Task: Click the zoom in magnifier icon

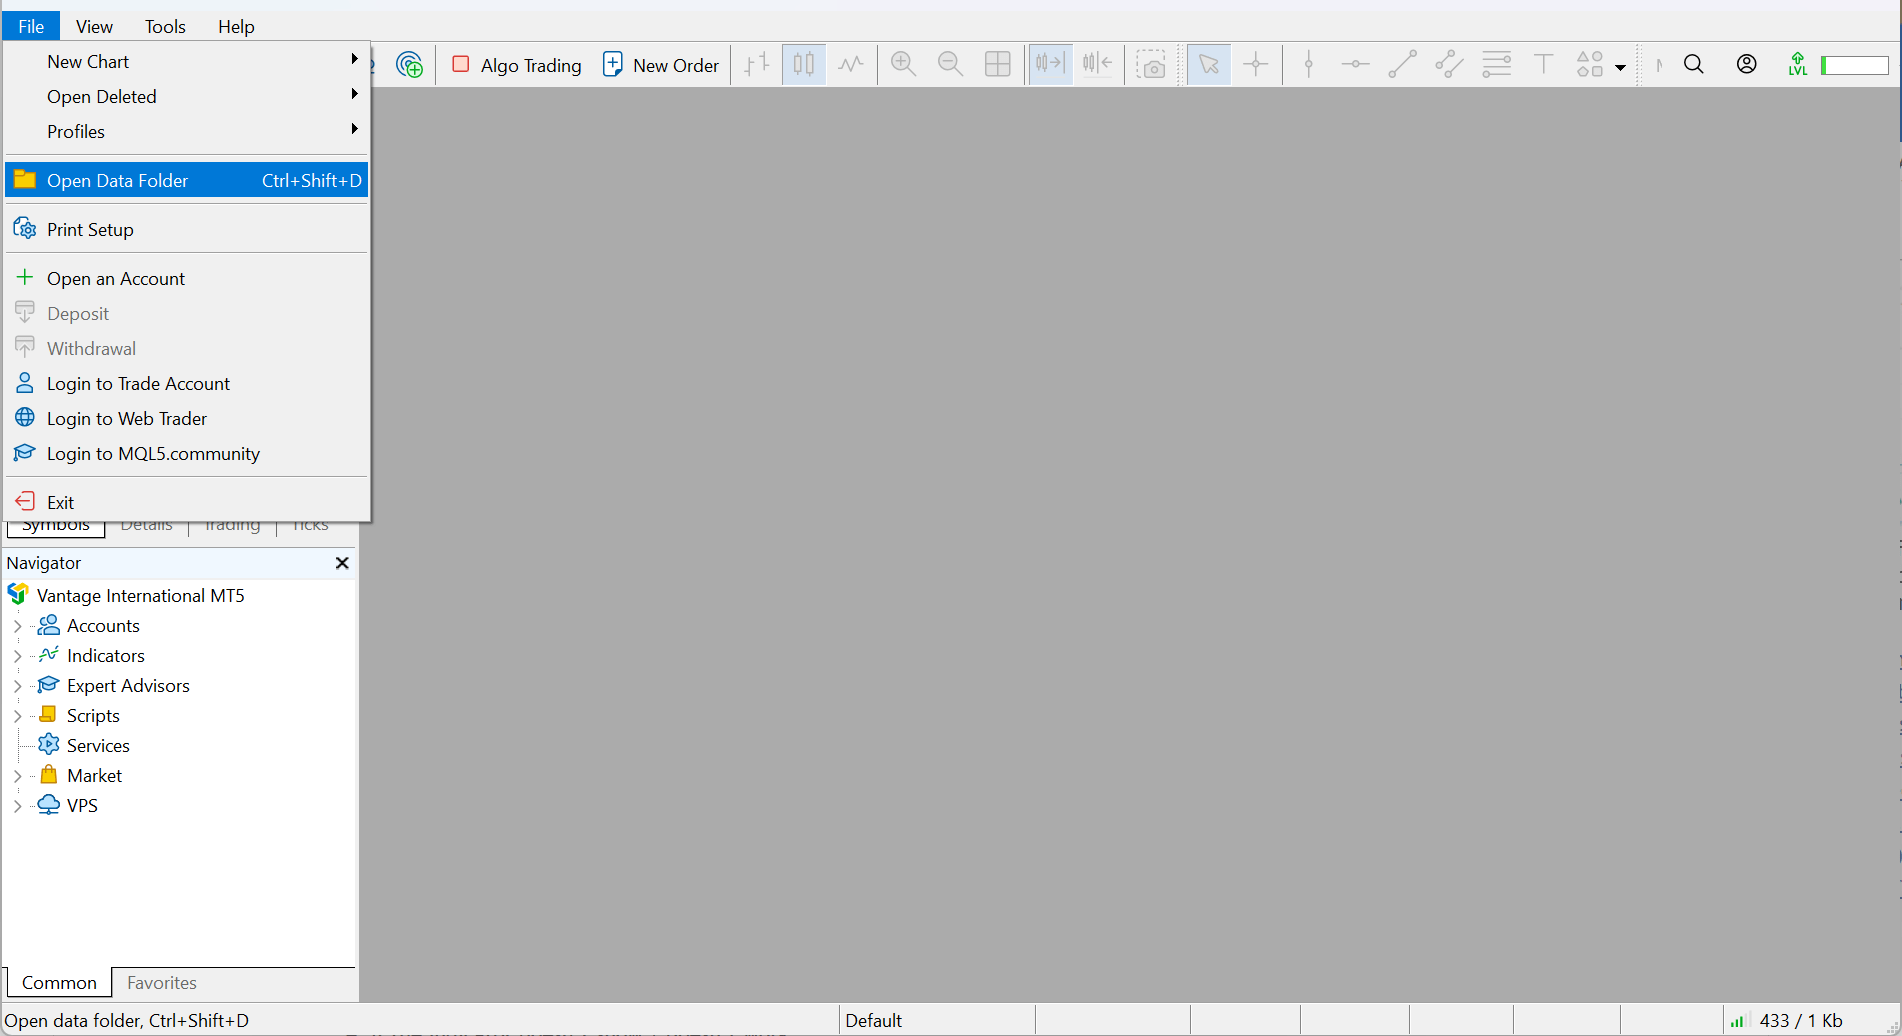Action: pos(903,65)
